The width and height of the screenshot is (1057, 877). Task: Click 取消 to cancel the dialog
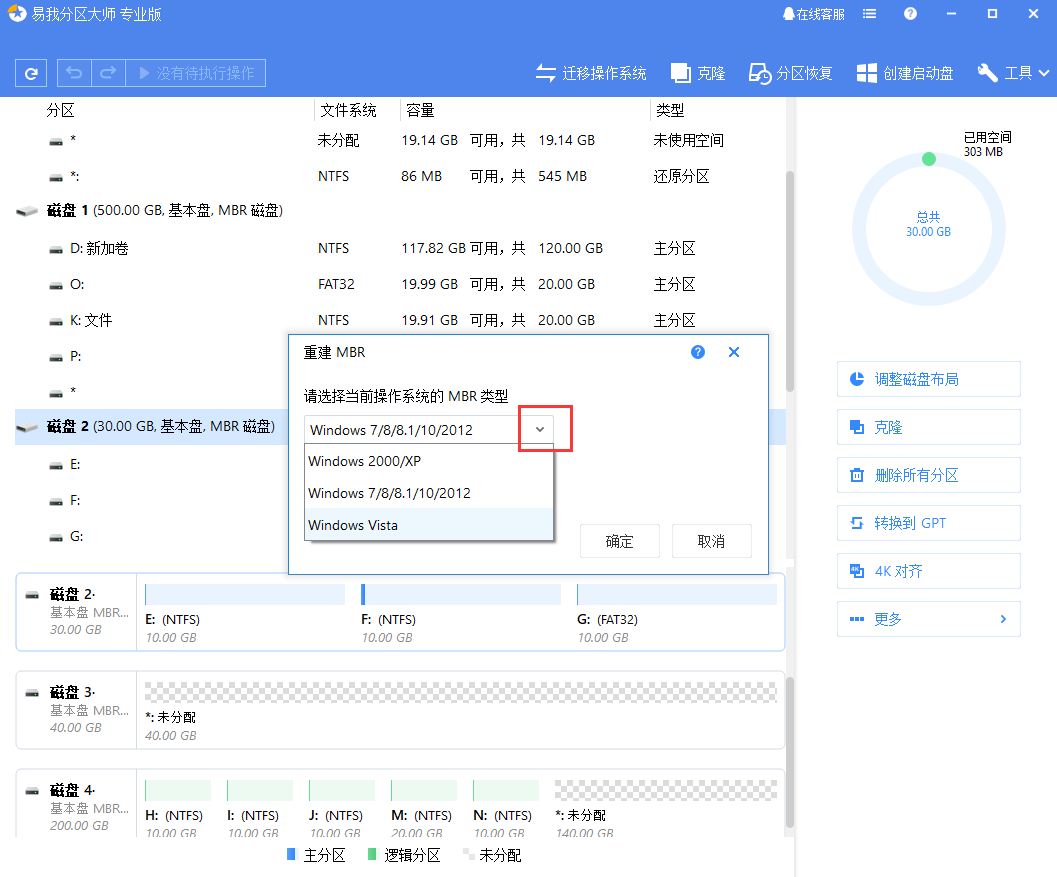tap(711, 540)
